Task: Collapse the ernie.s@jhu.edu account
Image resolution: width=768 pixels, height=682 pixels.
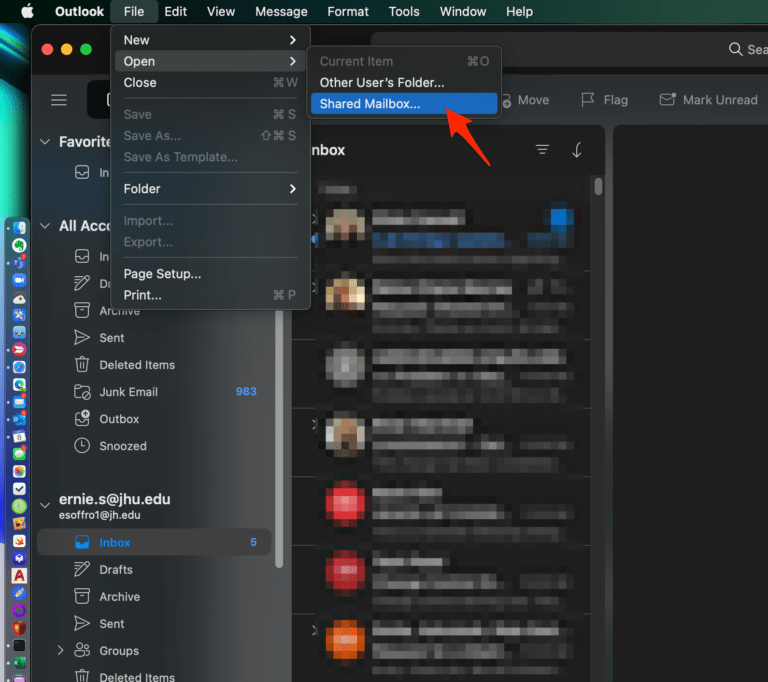Action: pos(45,505)
